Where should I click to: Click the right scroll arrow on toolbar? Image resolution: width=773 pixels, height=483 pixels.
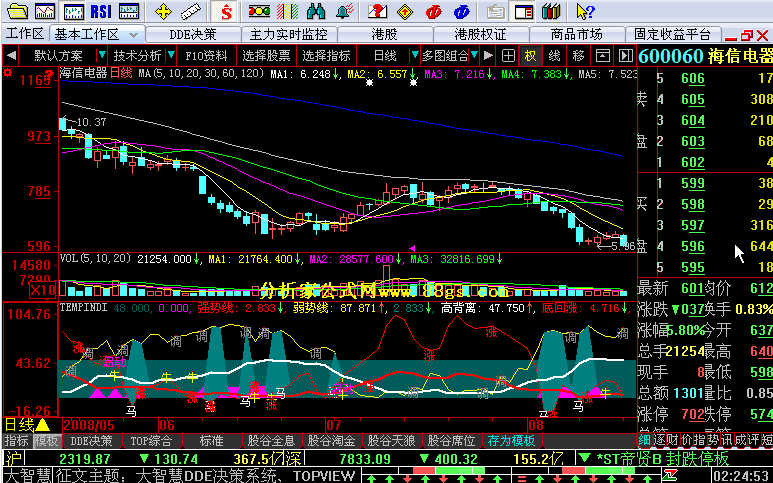pos(488,55)
